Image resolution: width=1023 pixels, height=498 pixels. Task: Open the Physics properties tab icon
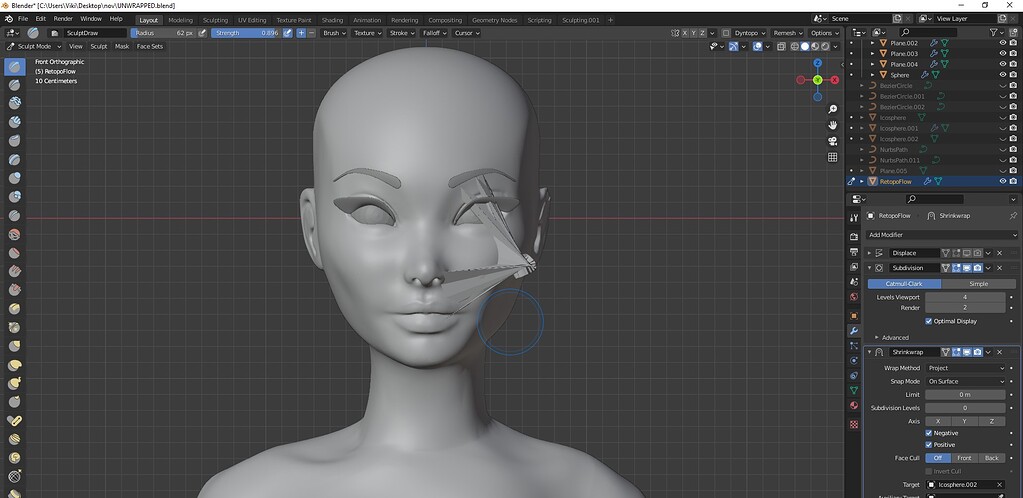[x=854, y=360]
